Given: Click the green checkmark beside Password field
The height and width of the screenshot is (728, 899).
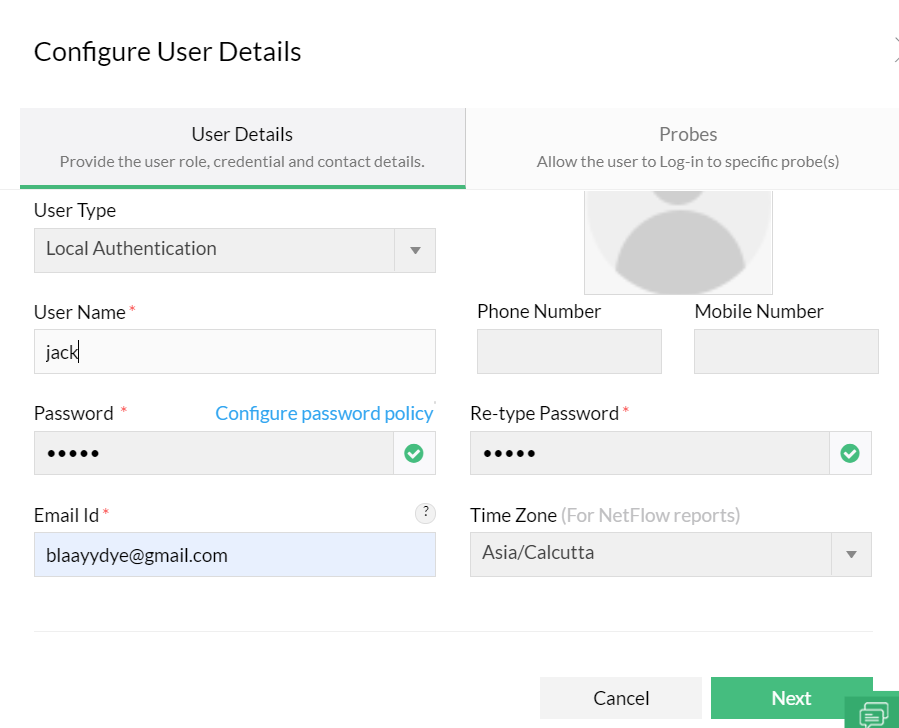Looking at the screenshot, I should (x=414, y=453).
